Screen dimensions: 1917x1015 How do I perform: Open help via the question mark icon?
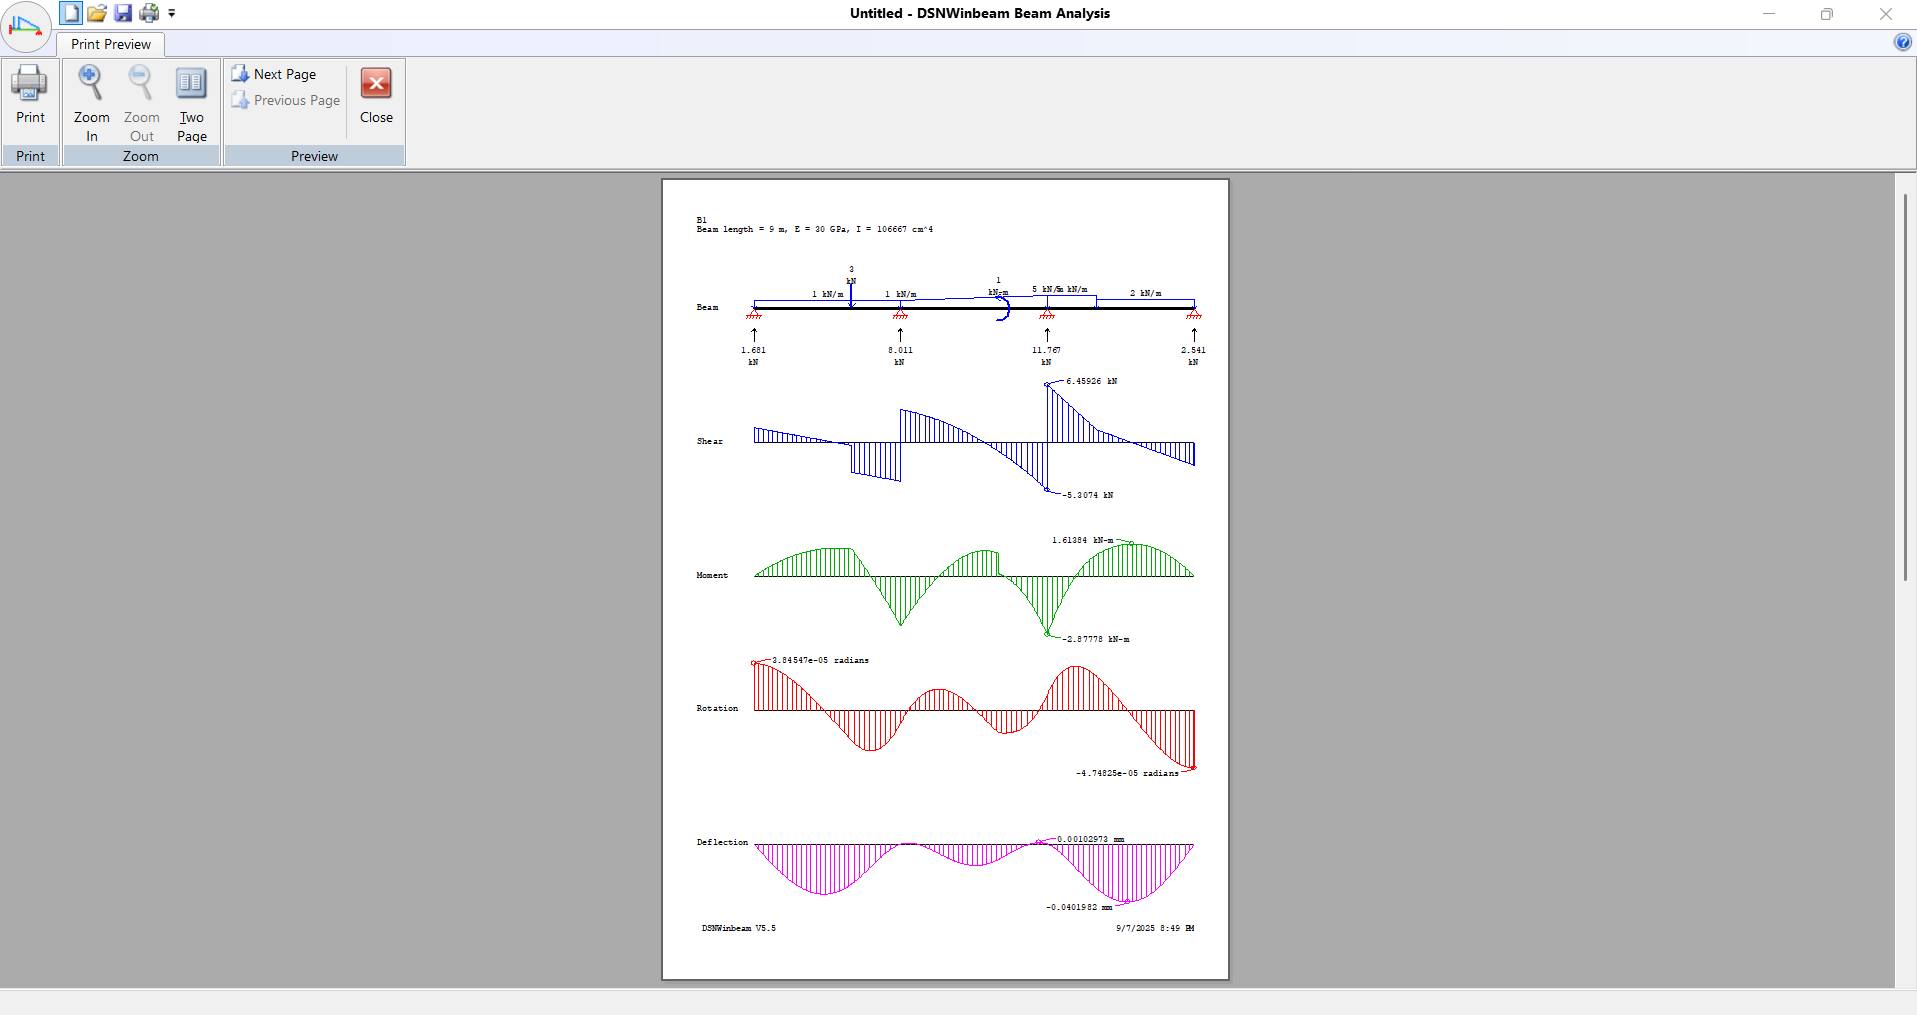(x=1902, y=42)
